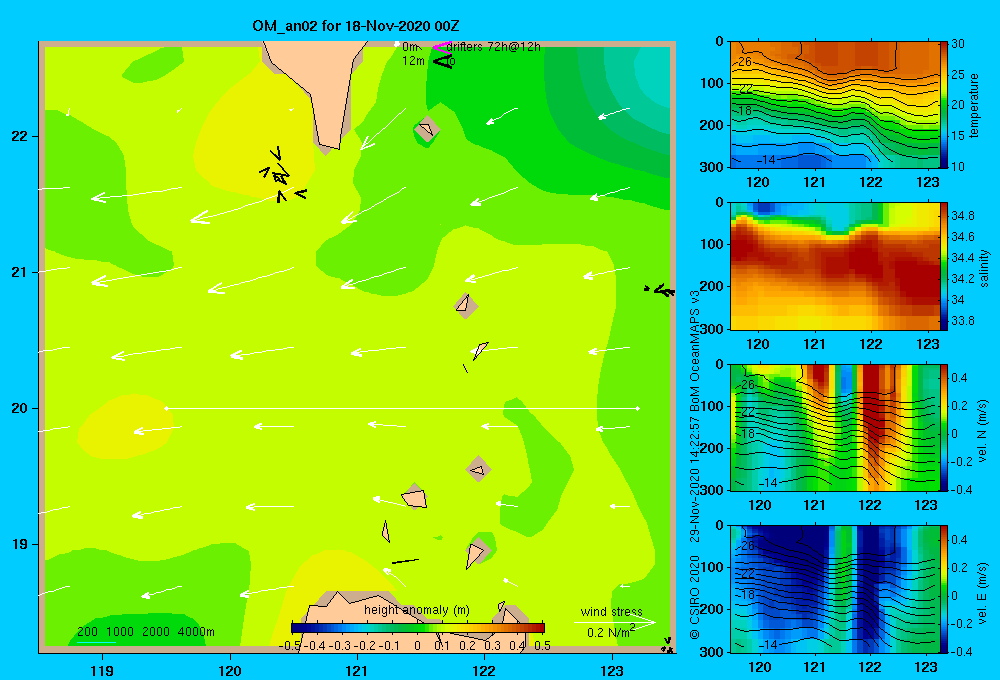Viewport: 1000px width, 680px height.
Task: Select the black drifter cluster southwest of Taiwan
Action: tap(283, 175)
